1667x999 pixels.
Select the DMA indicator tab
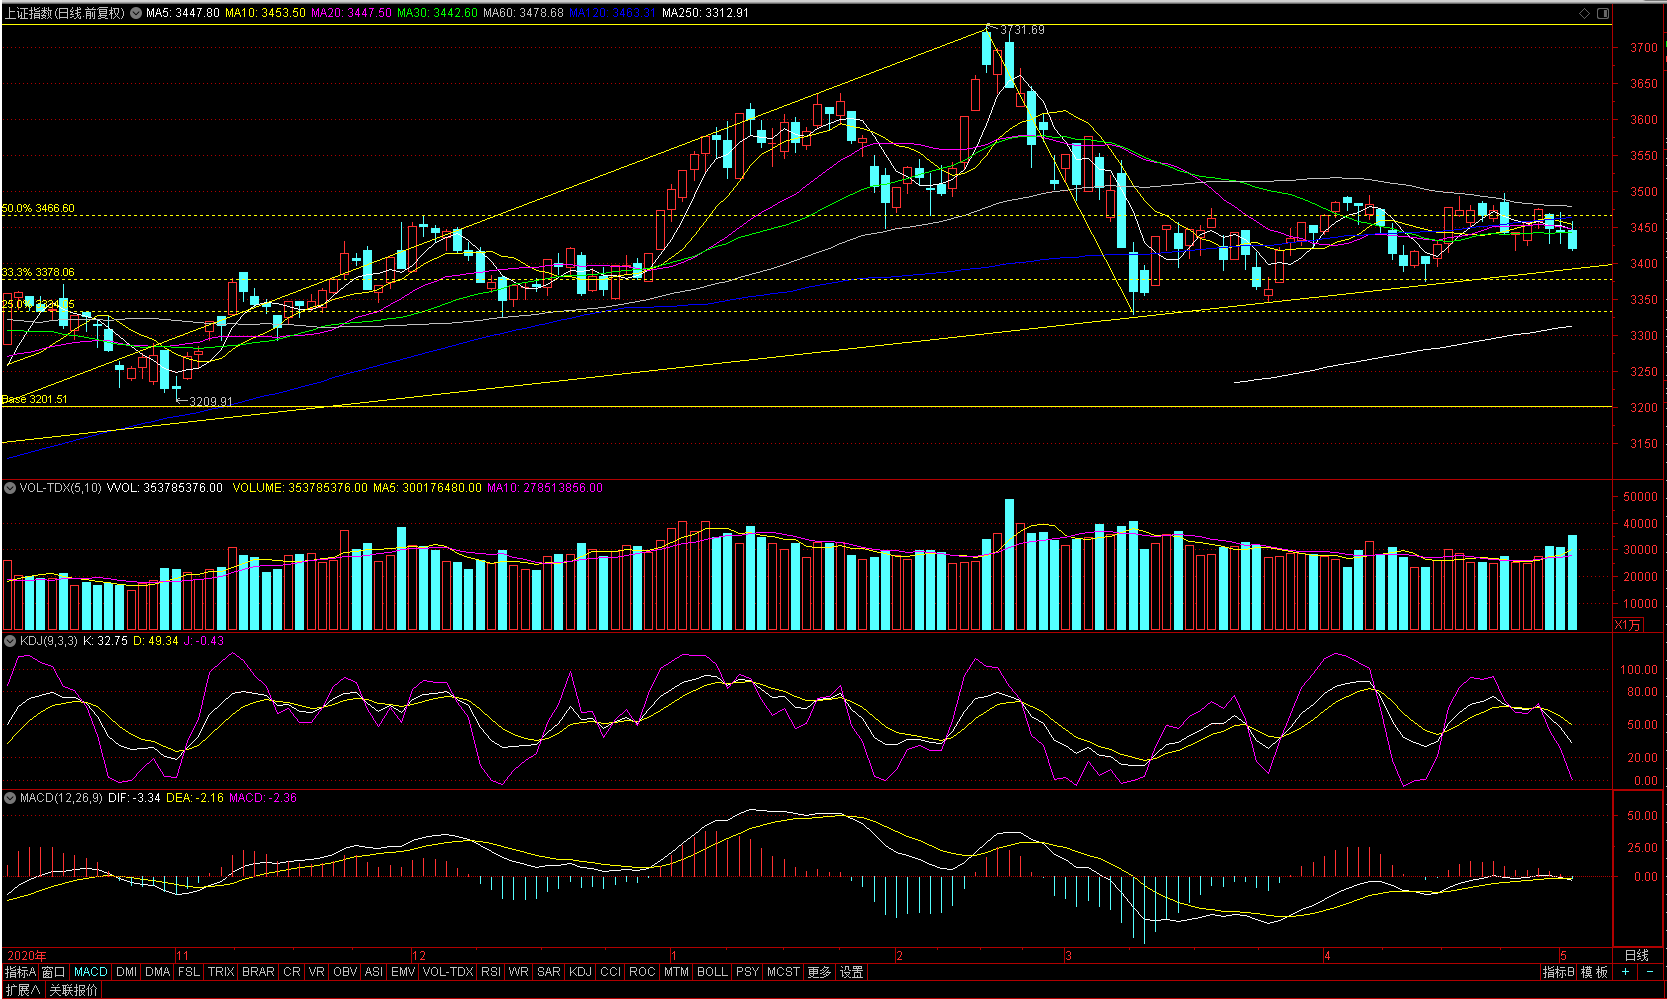[158, 972]
